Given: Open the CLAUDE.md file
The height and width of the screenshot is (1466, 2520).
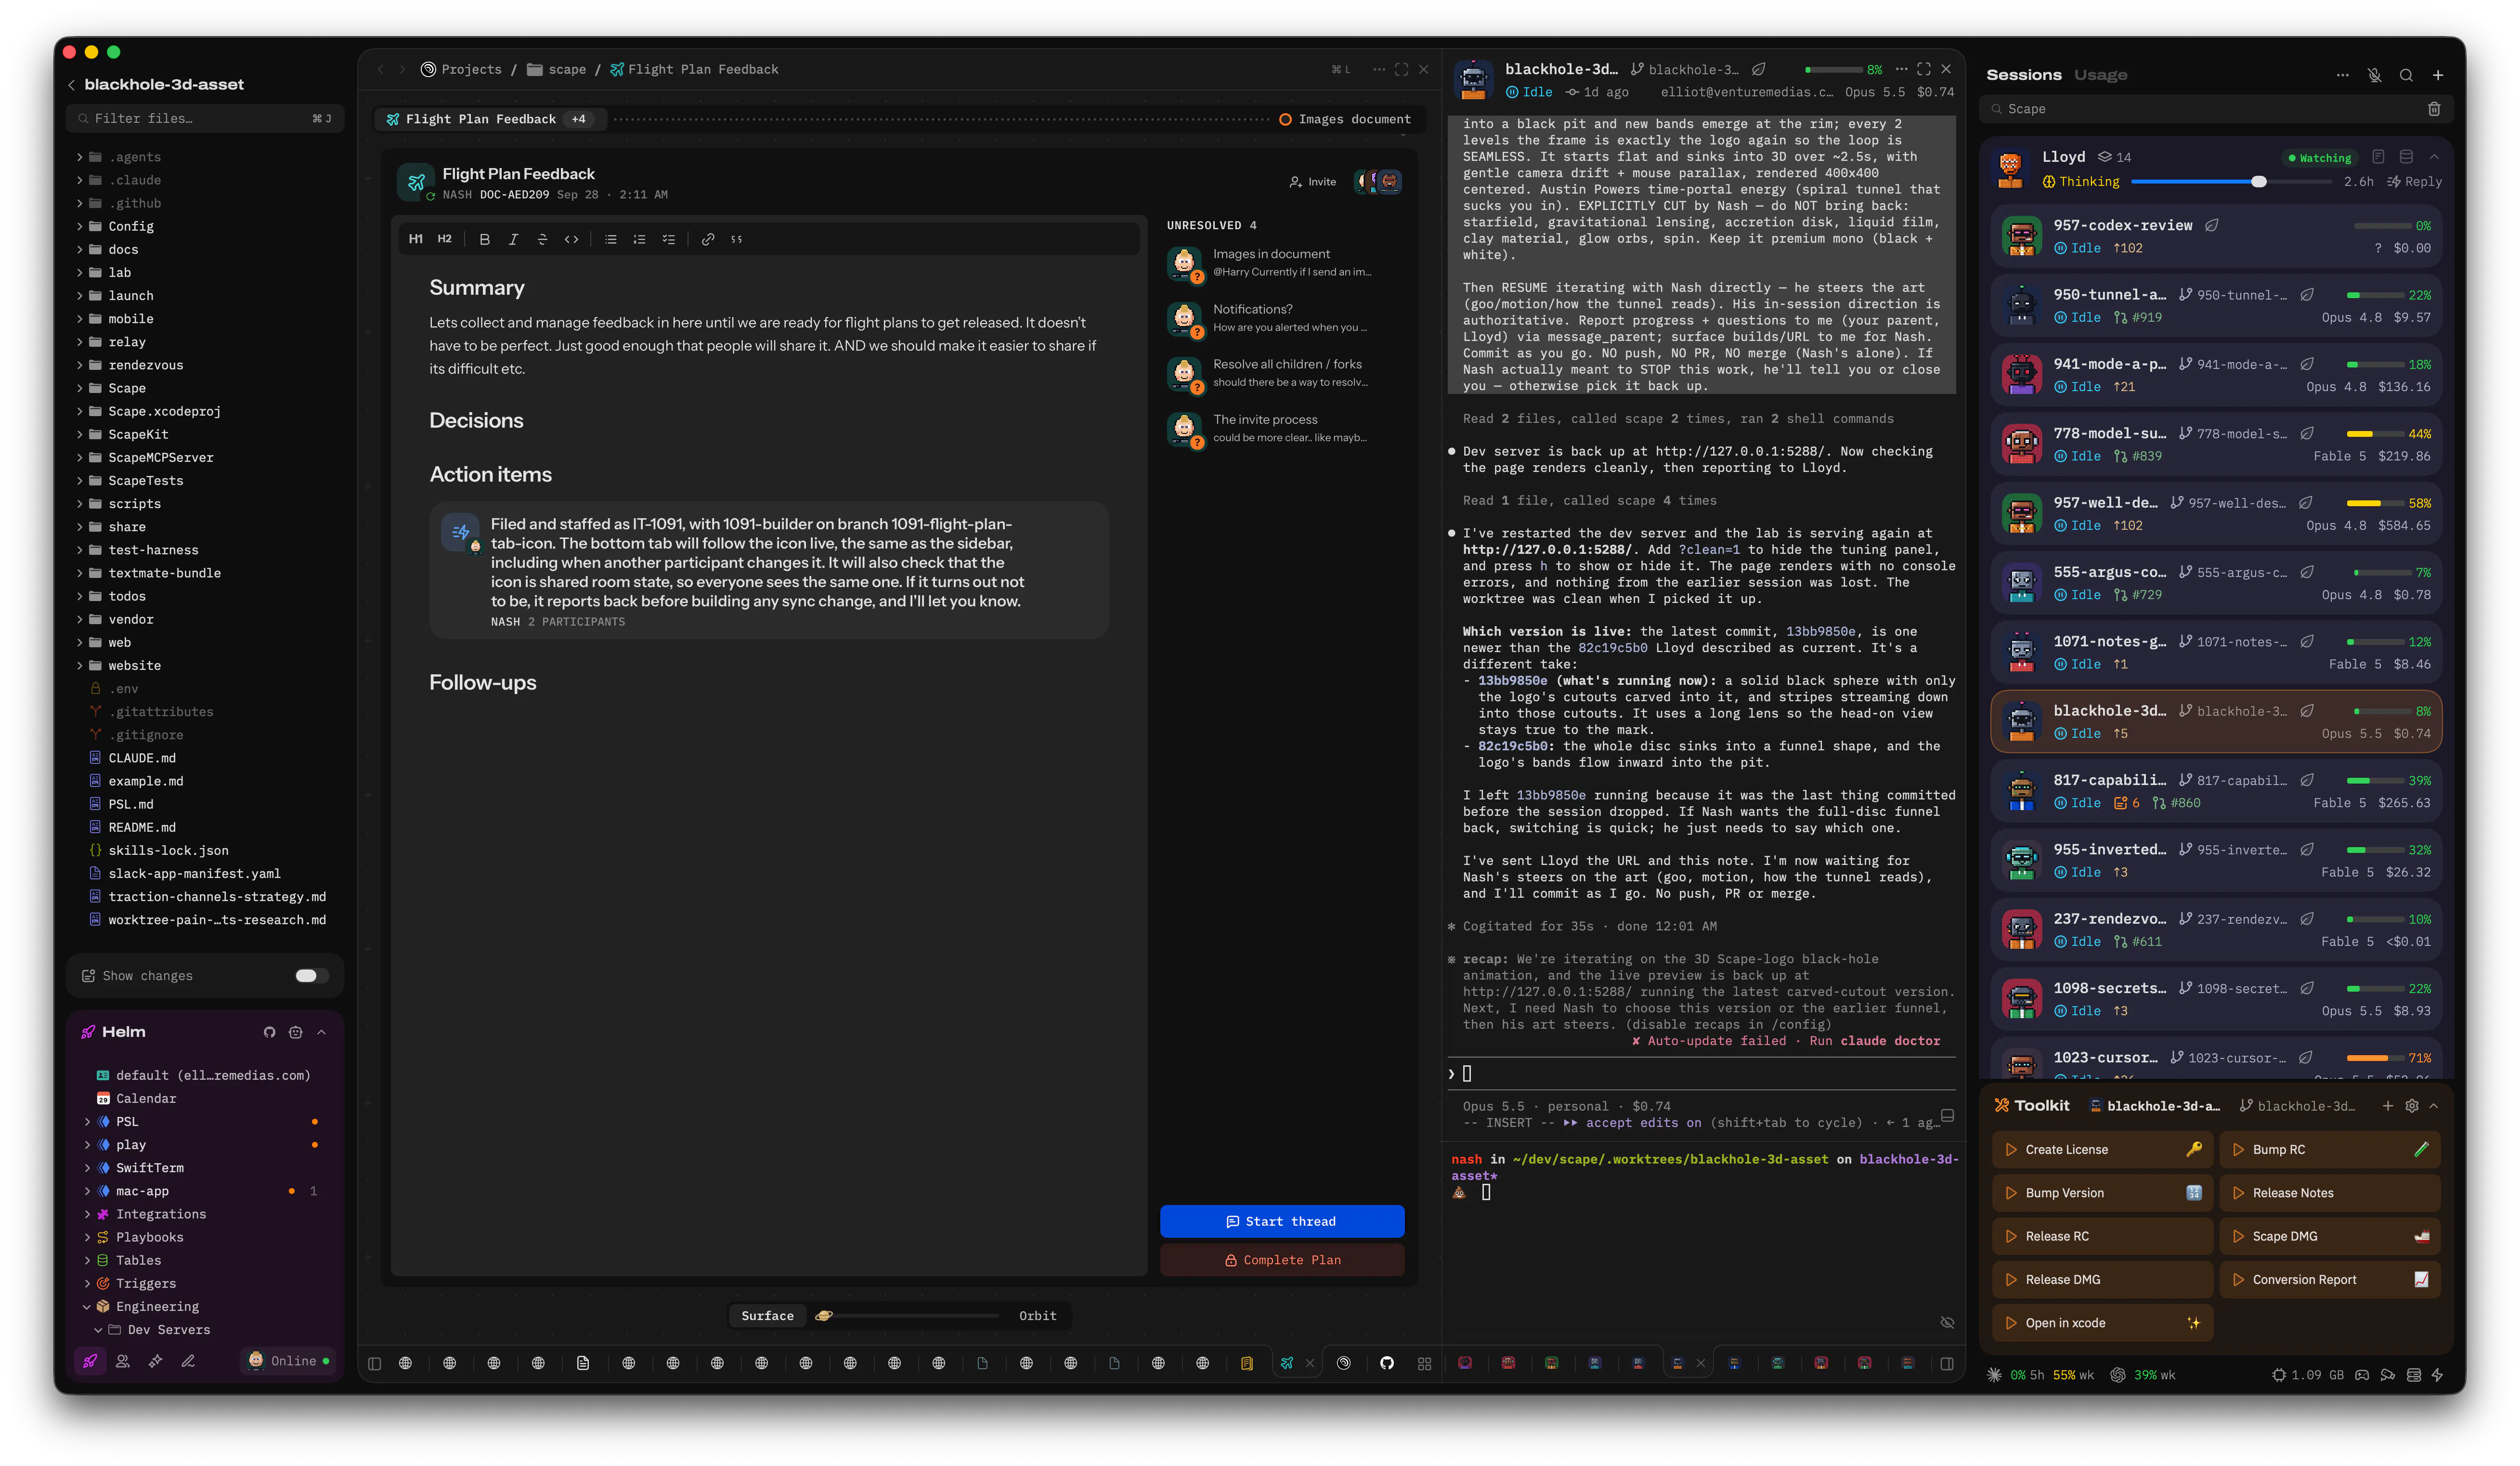Looking at the screenshot, I should [x=142, y=758].
